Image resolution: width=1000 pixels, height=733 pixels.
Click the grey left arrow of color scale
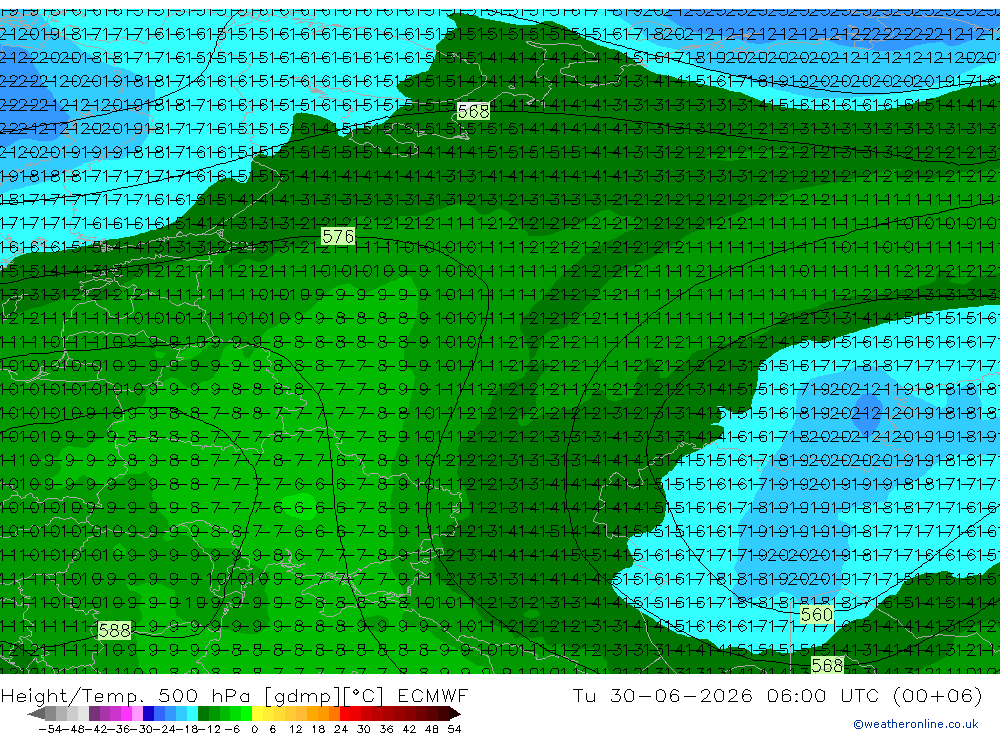click(x=36, y=714)
